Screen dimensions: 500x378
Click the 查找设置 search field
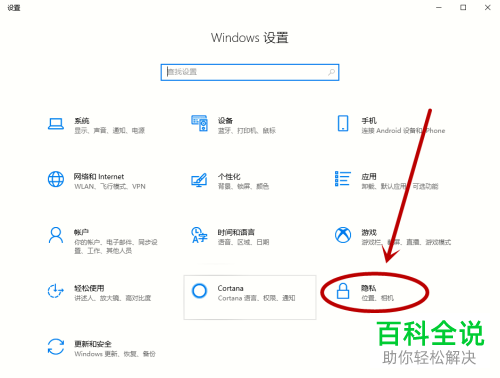[x=250, y=72]
